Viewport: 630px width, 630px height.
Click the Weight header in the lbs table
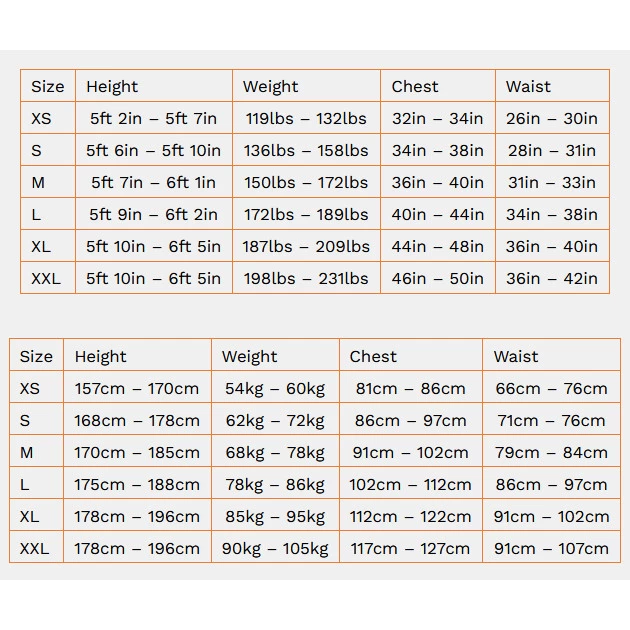coord(270,86)
